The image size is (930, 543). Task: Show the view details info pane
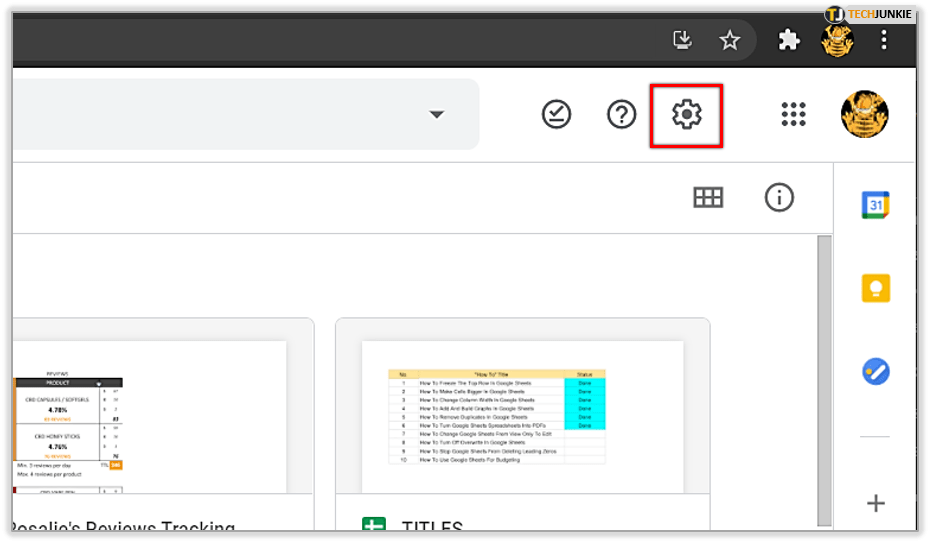pos(778,198)
